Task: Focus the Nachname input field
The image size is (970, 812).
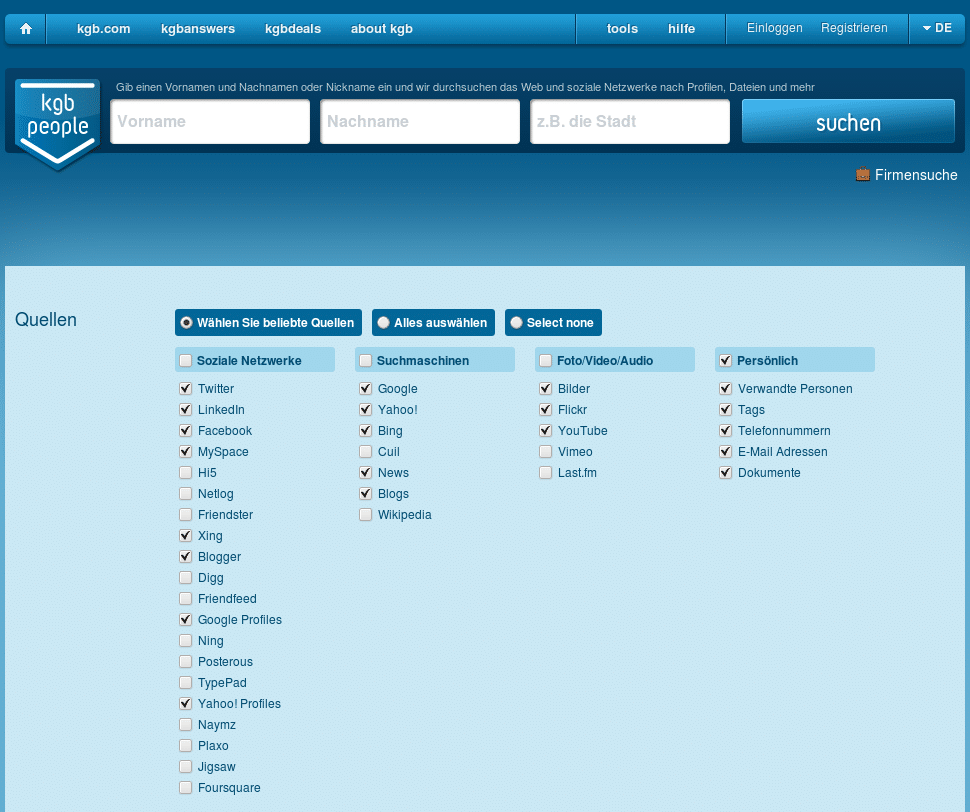Action: [x=420, y=122]
